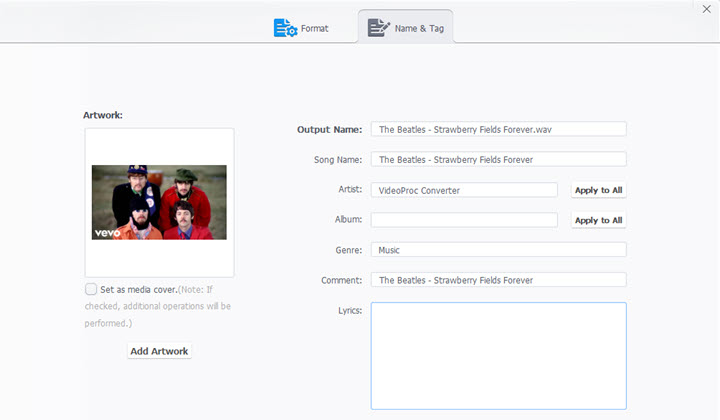Apply the Artist value to all files
This screenshot has width=720, height=420.
coord(598,190)
